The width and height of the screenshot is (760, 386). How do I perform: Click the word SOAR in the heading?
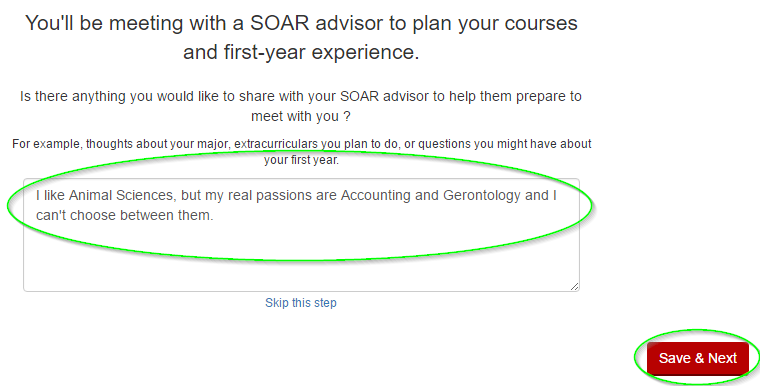280,23
